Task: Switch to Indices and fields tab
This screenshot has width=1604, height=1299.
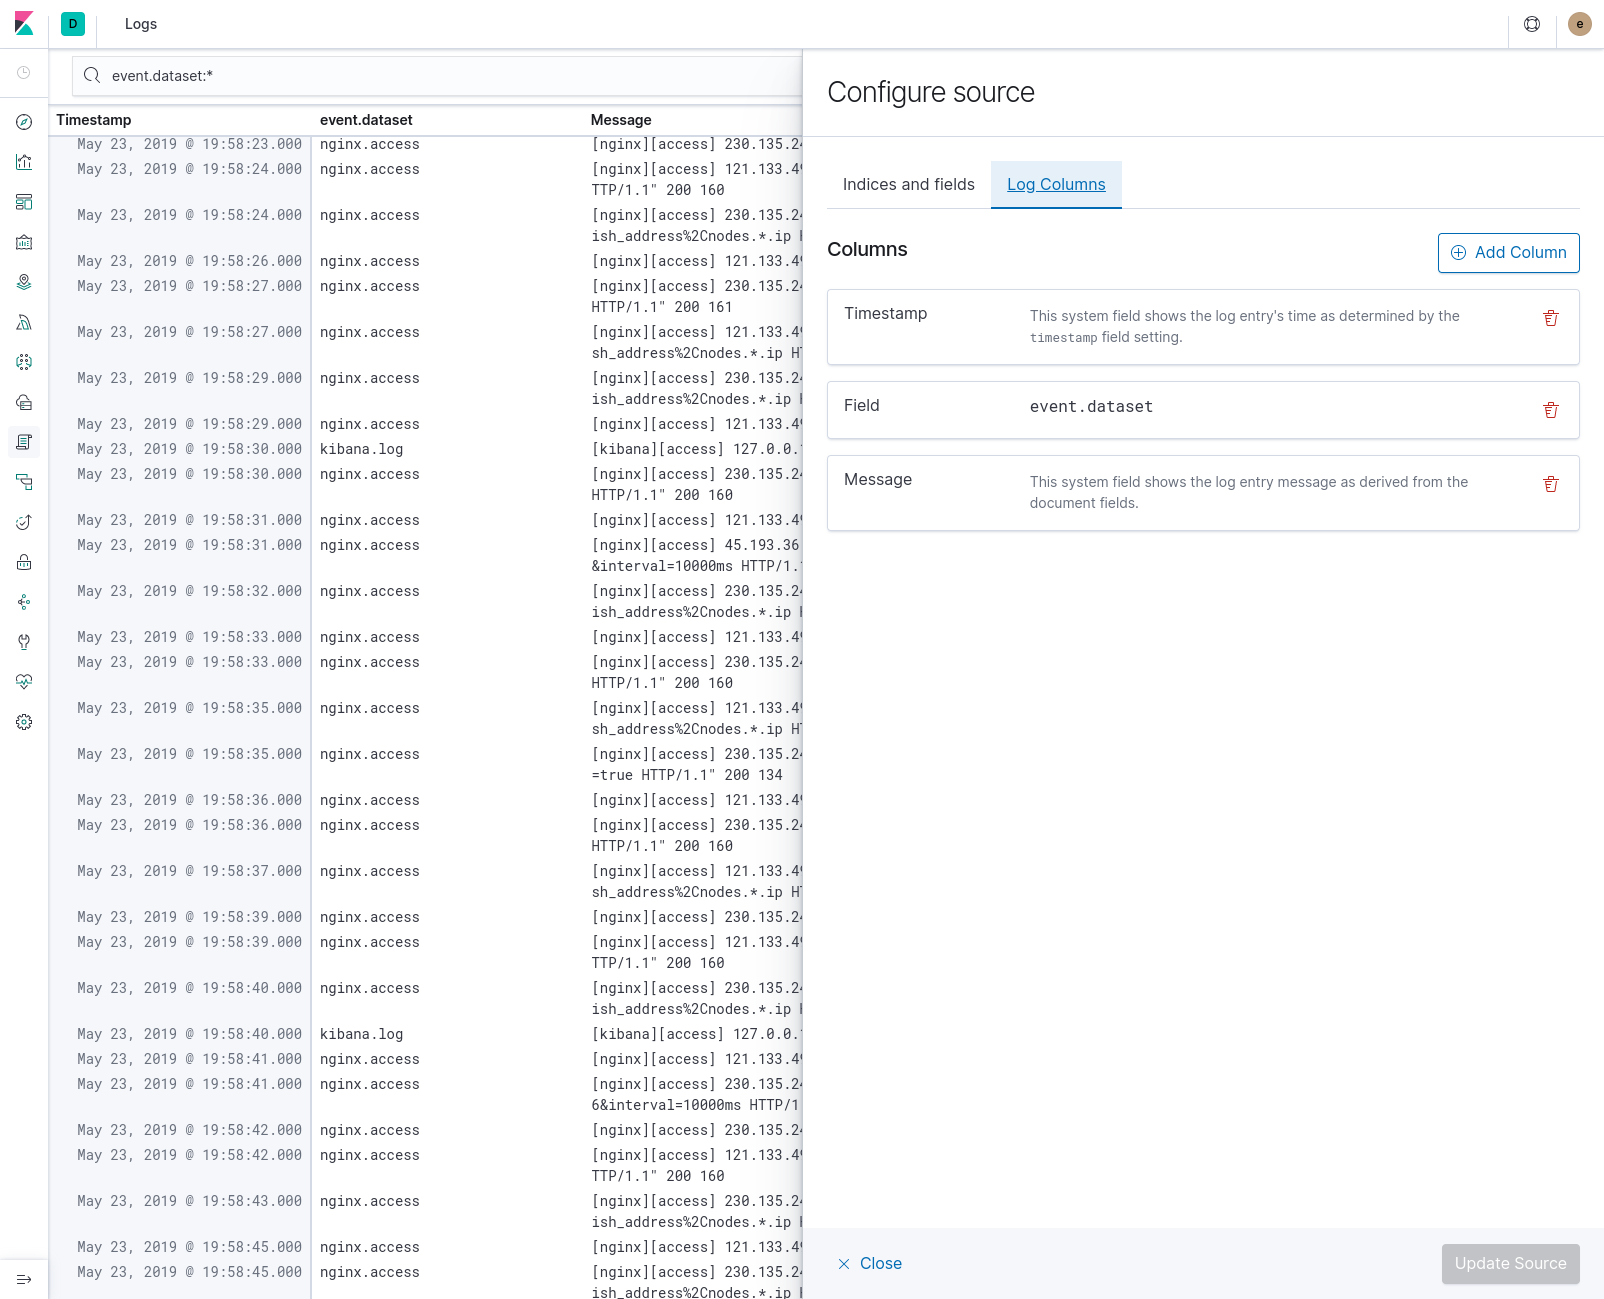Action: click(x=908, y=185)
